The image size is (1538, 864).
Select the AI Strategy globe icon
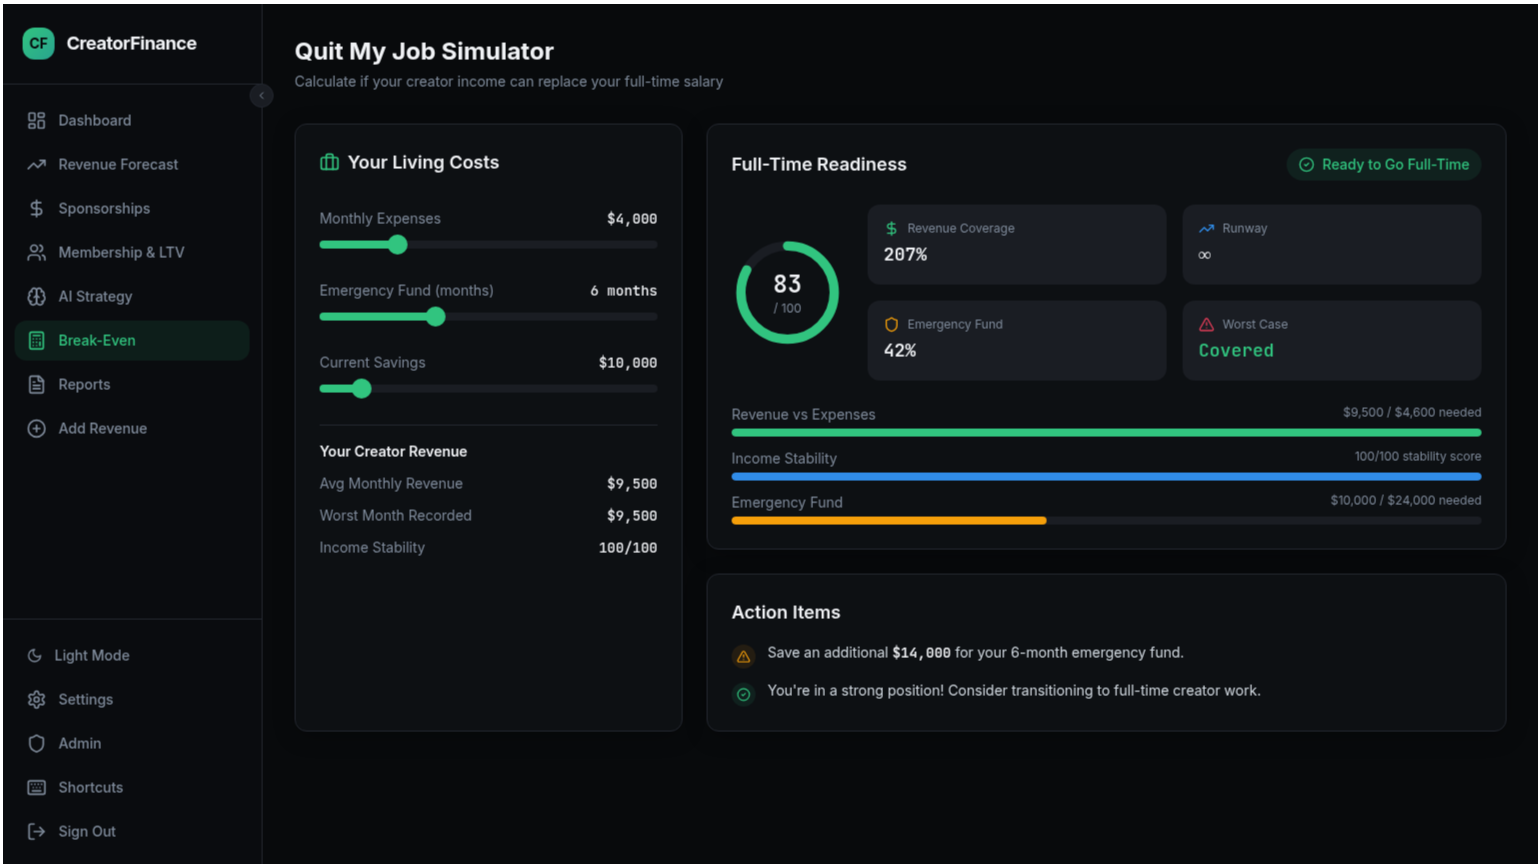tap(36, 296)
